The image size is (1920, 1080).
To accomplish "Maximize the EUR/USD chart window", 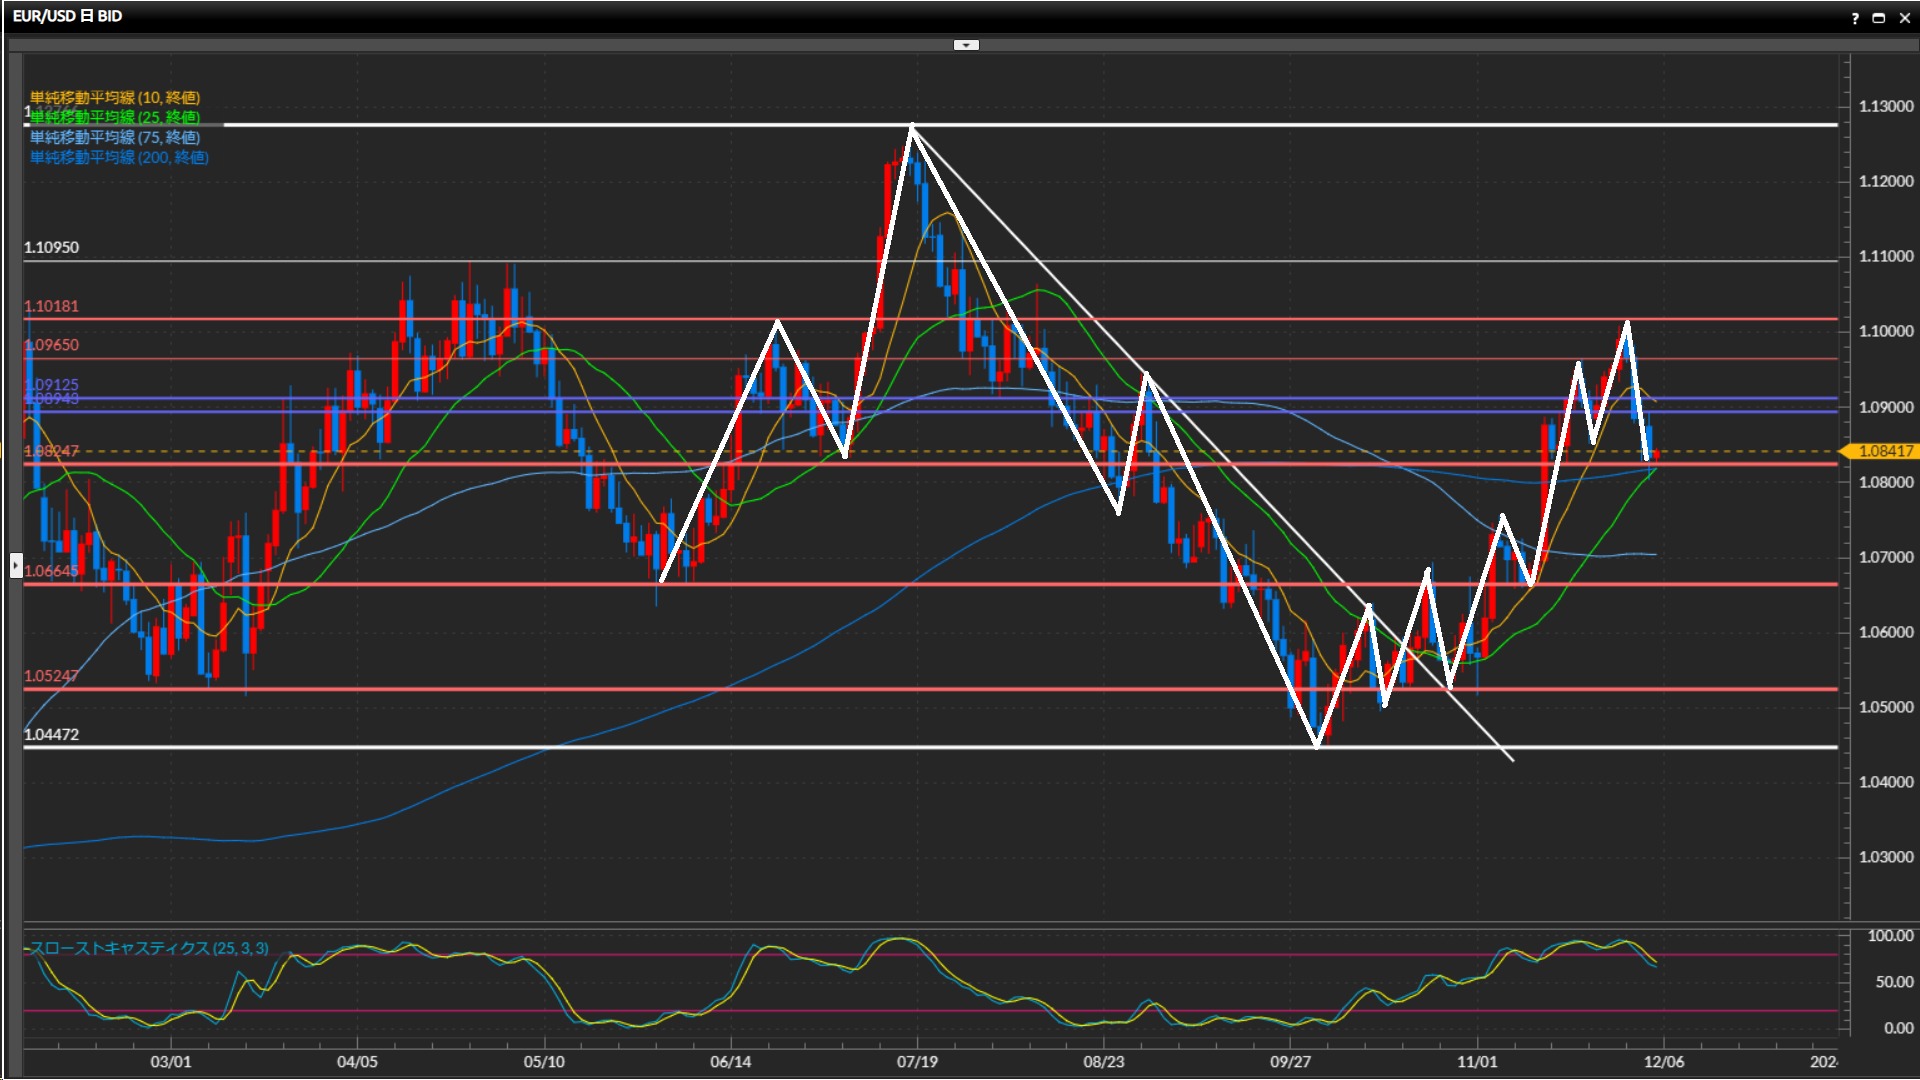I will coord(1879,18).
